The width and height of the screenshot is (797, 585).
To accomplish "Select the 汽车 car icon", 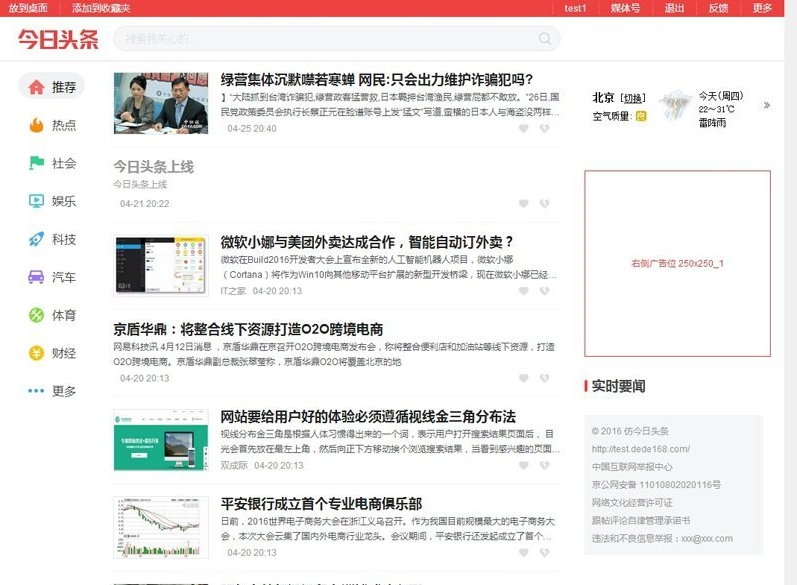I will point(36,277).
